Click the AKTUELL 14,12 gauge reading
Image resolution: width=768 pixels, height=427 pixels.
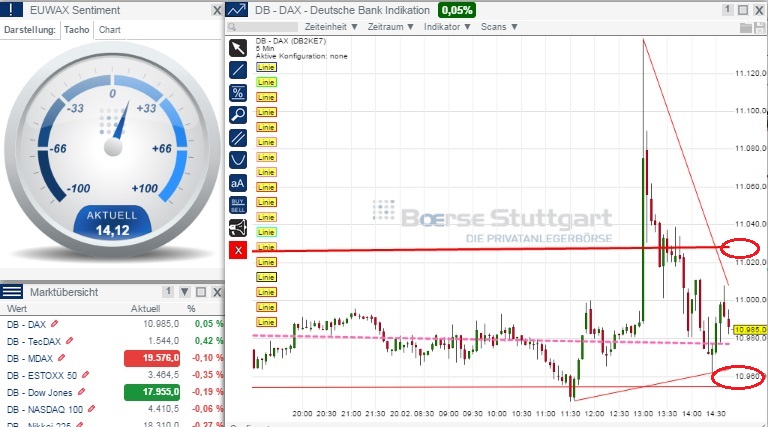pos(112,223)
